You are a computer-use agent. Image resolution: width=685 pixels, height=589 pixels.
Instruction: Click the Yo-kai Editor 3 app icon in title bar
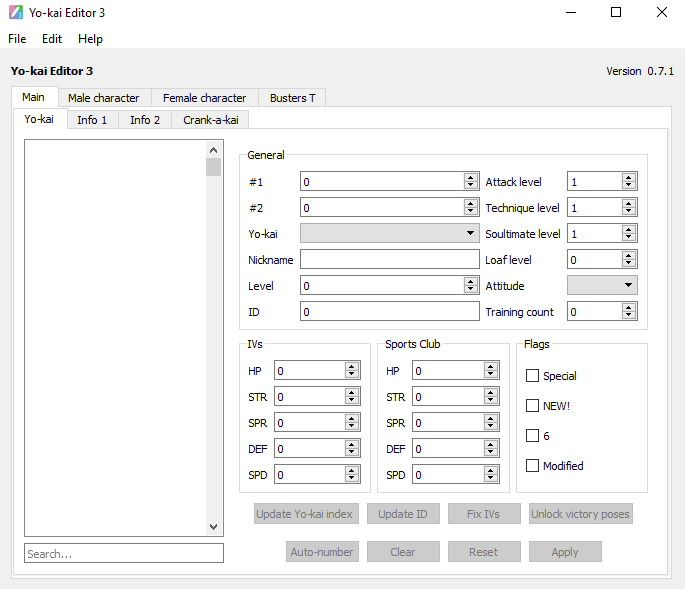coord(16,12)
